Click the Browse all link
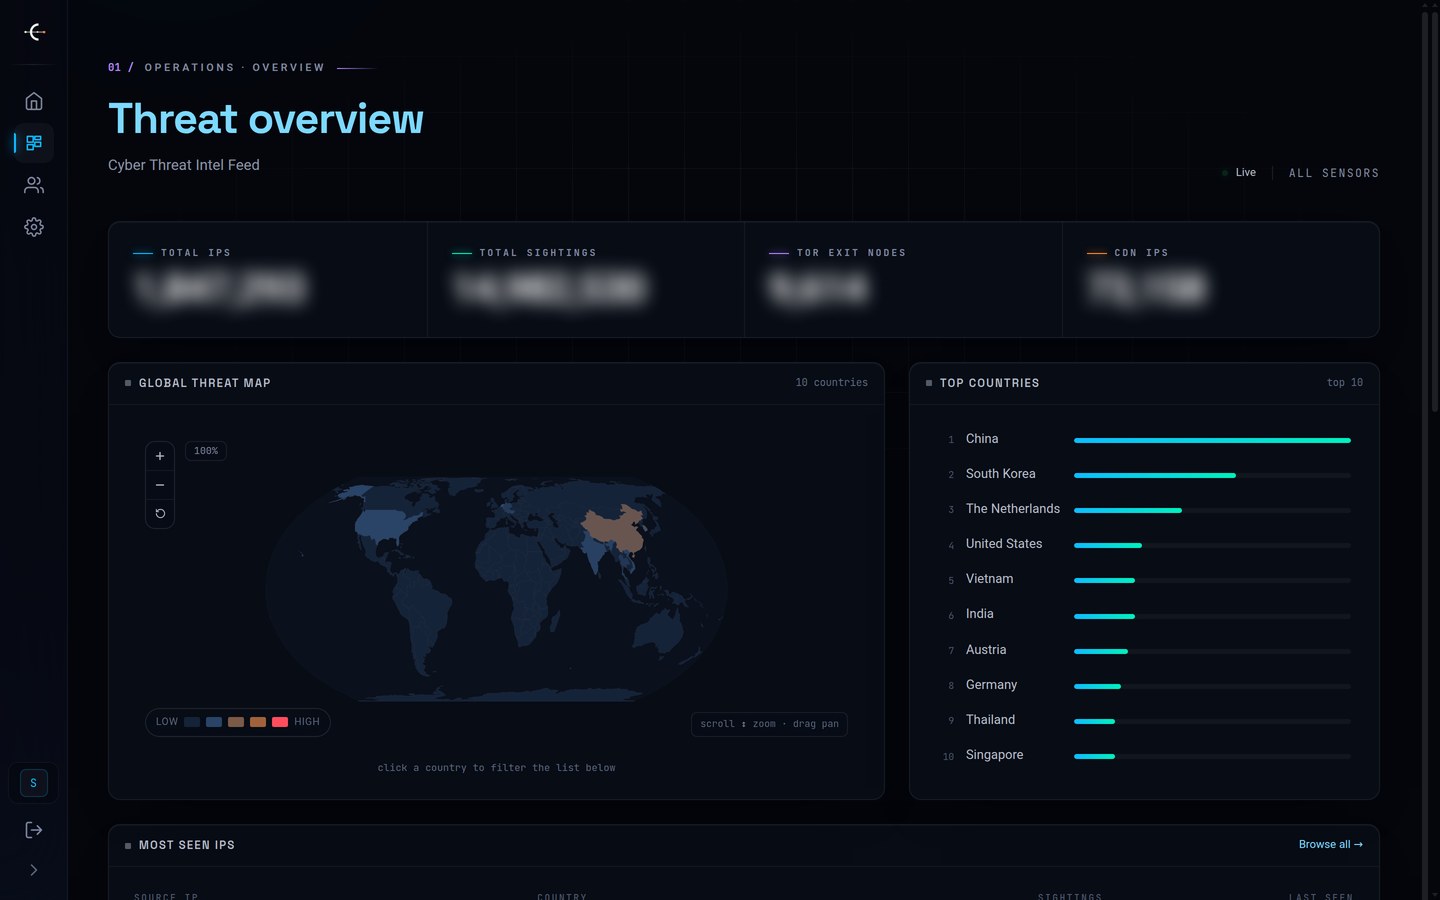Screen dimensions: 1440x900 coord(1330,845)
